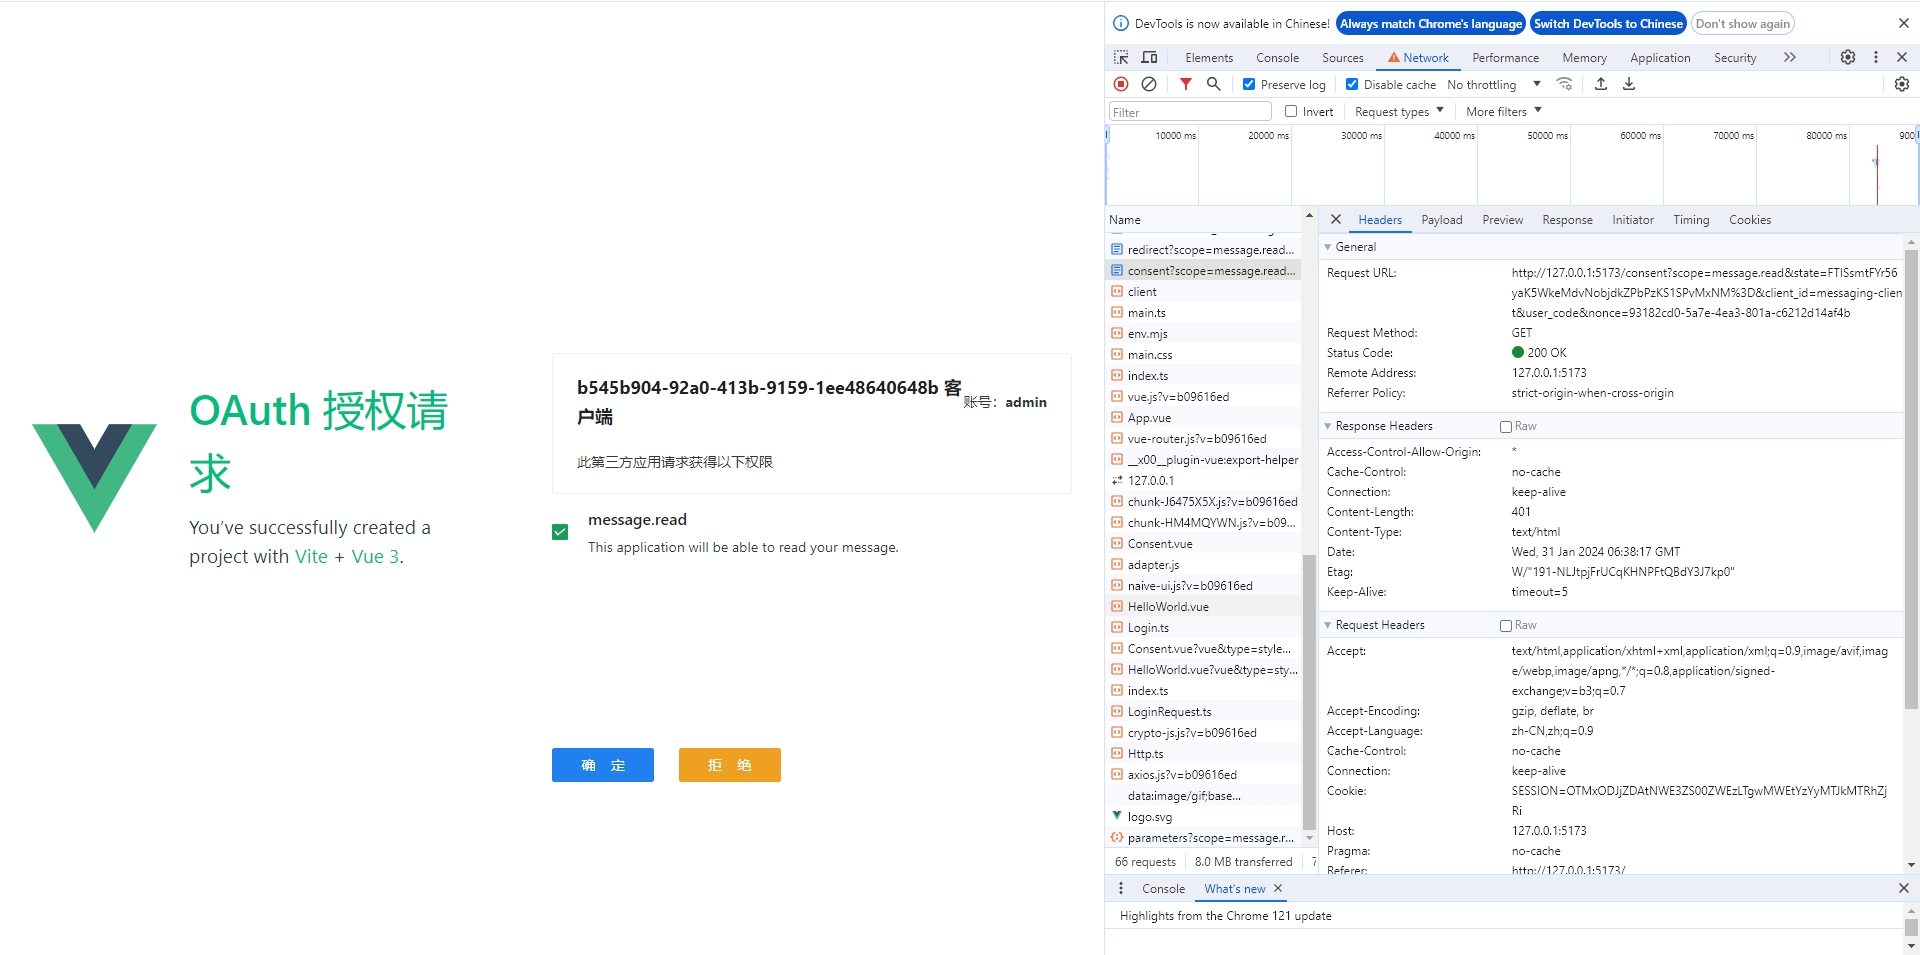Viewport: 1920px width, 955px height.
Task: Open the Request types dropdown
Action: click(1398, 112)
